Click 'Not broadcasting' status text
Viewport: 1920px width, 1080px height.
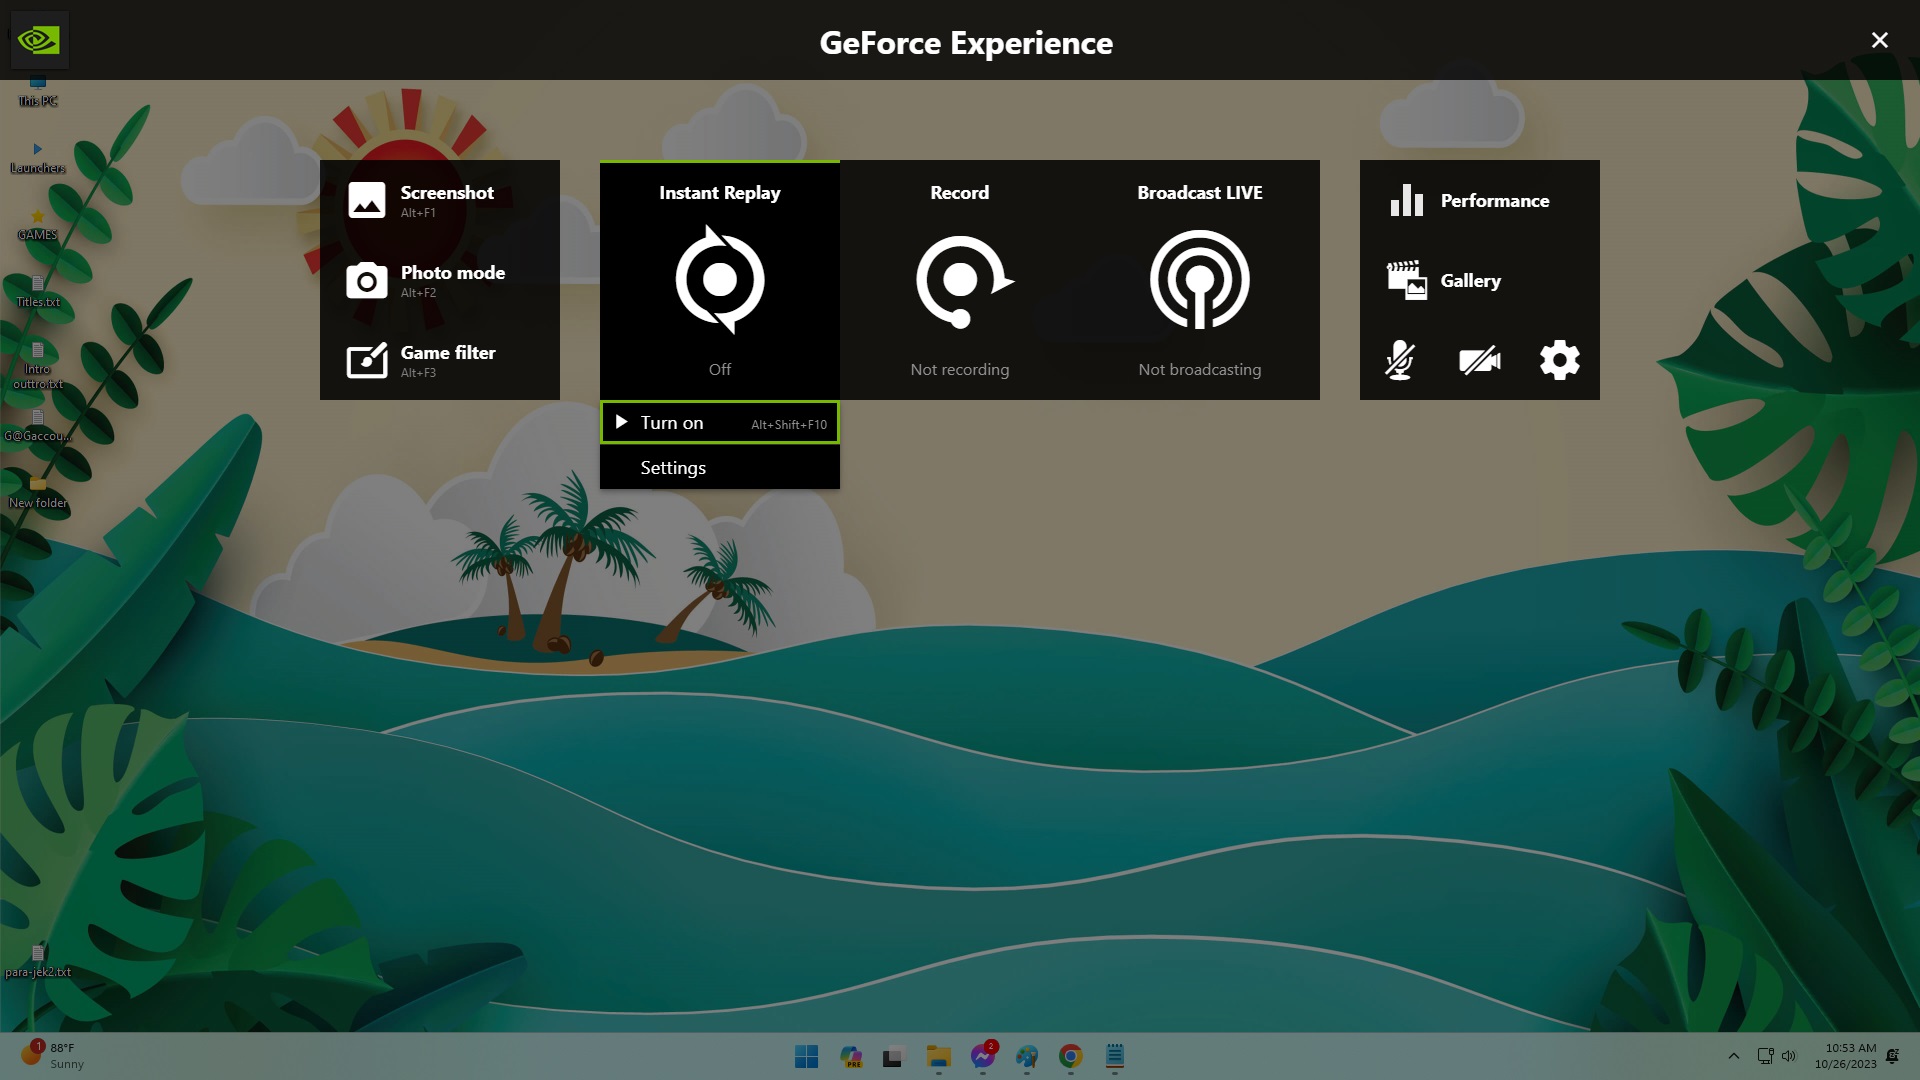[x=1200, y=369]
